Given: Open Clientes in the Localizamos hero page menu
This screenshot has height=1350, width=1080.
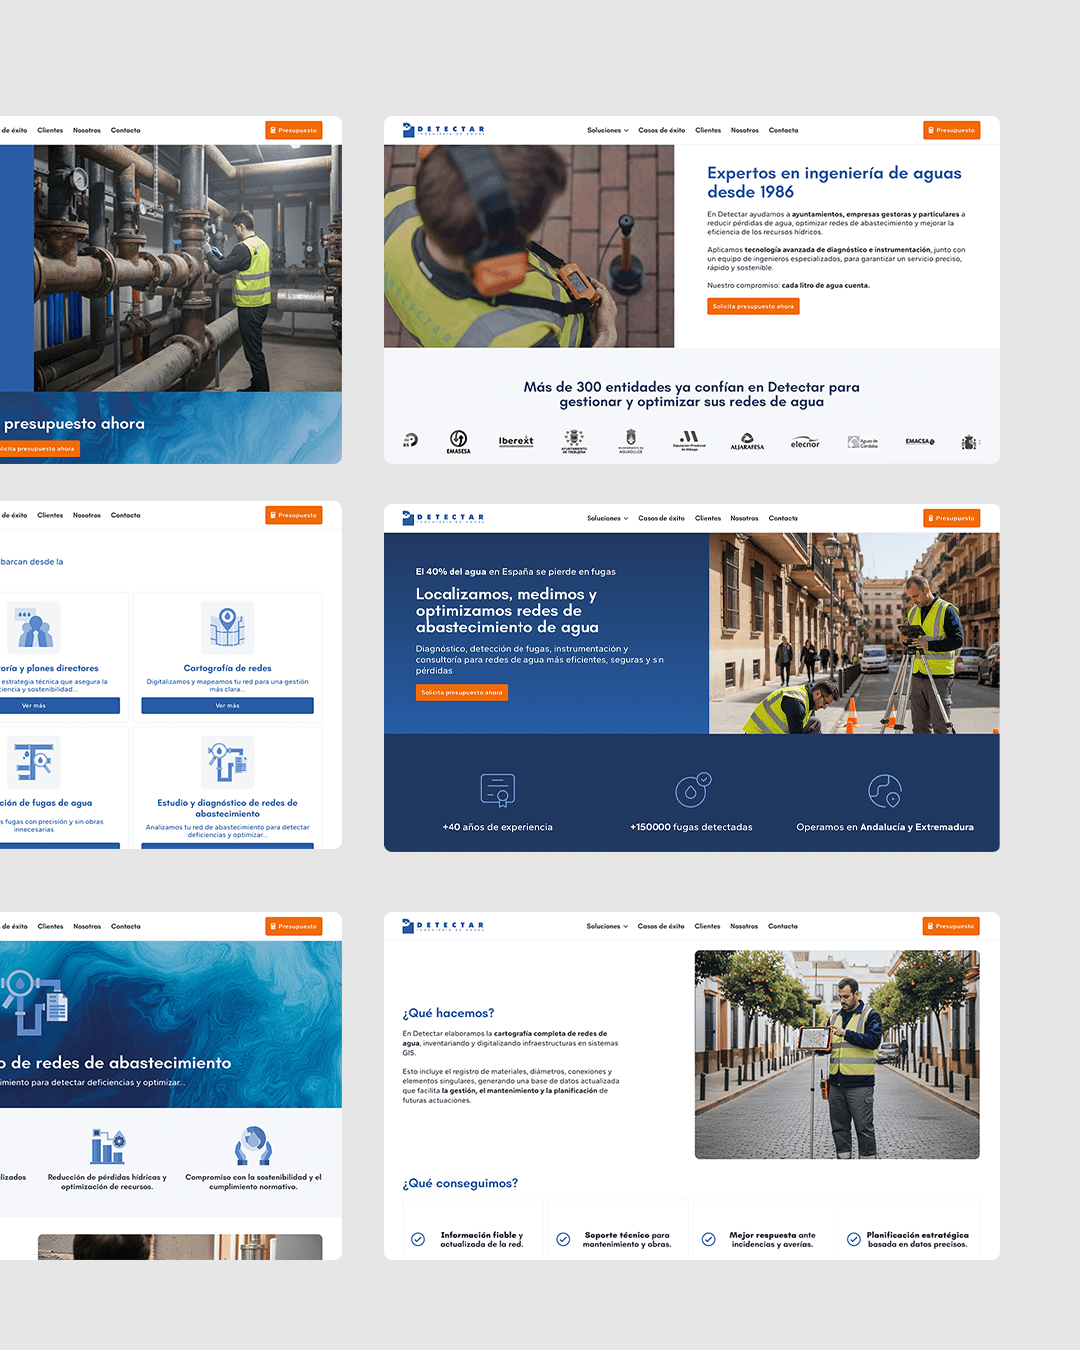Looking at the screenshot, I should [x=708, y=518].
